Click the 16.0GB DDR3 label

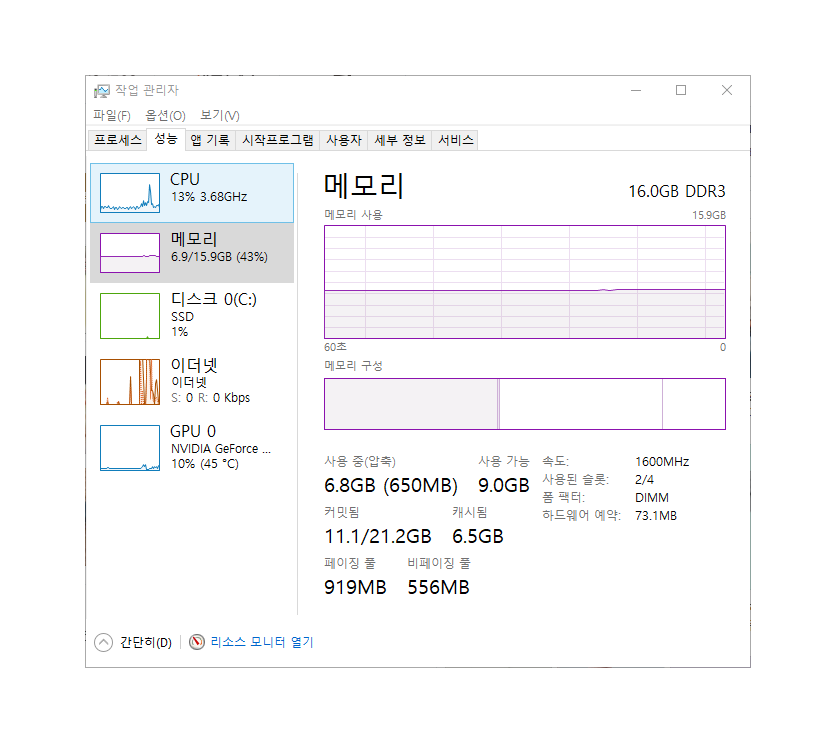pyautogui.click(x=677, y=191)
